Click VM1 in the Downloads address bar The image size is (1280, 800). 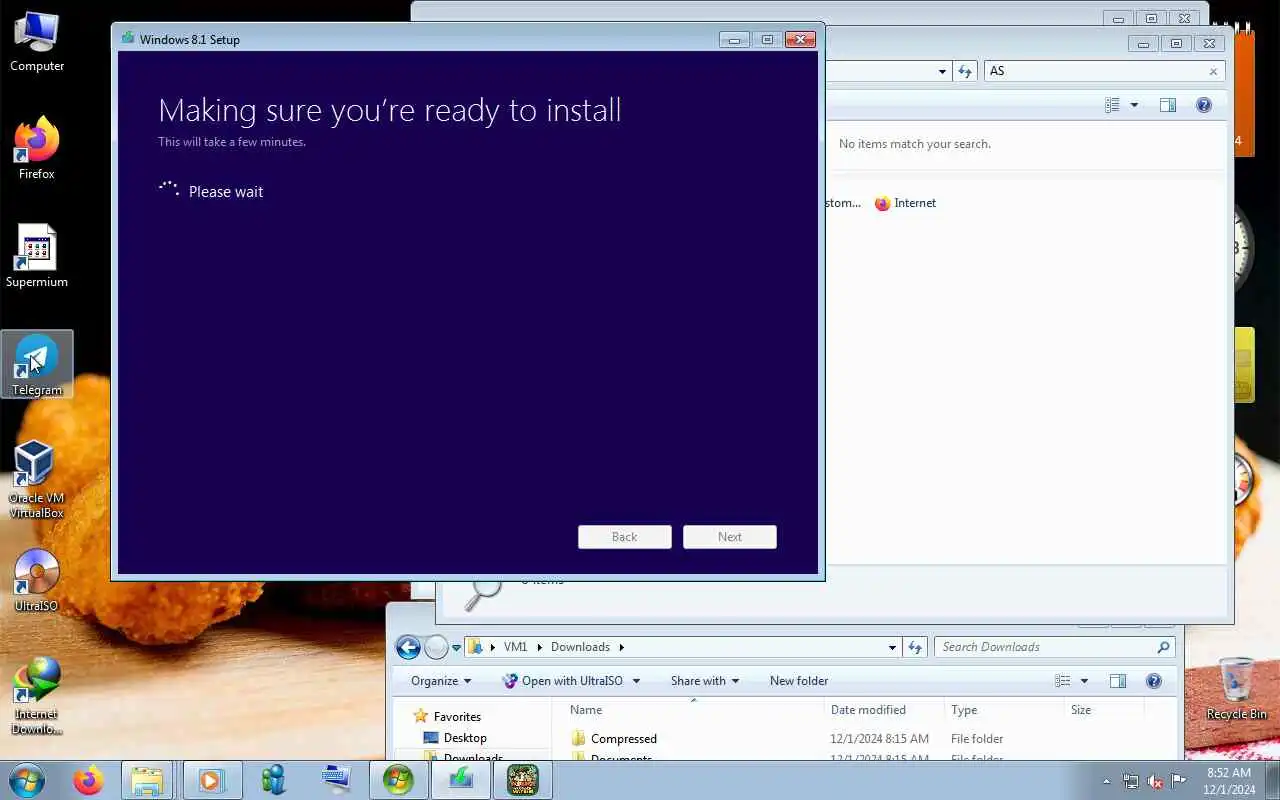tap(515, 647)
